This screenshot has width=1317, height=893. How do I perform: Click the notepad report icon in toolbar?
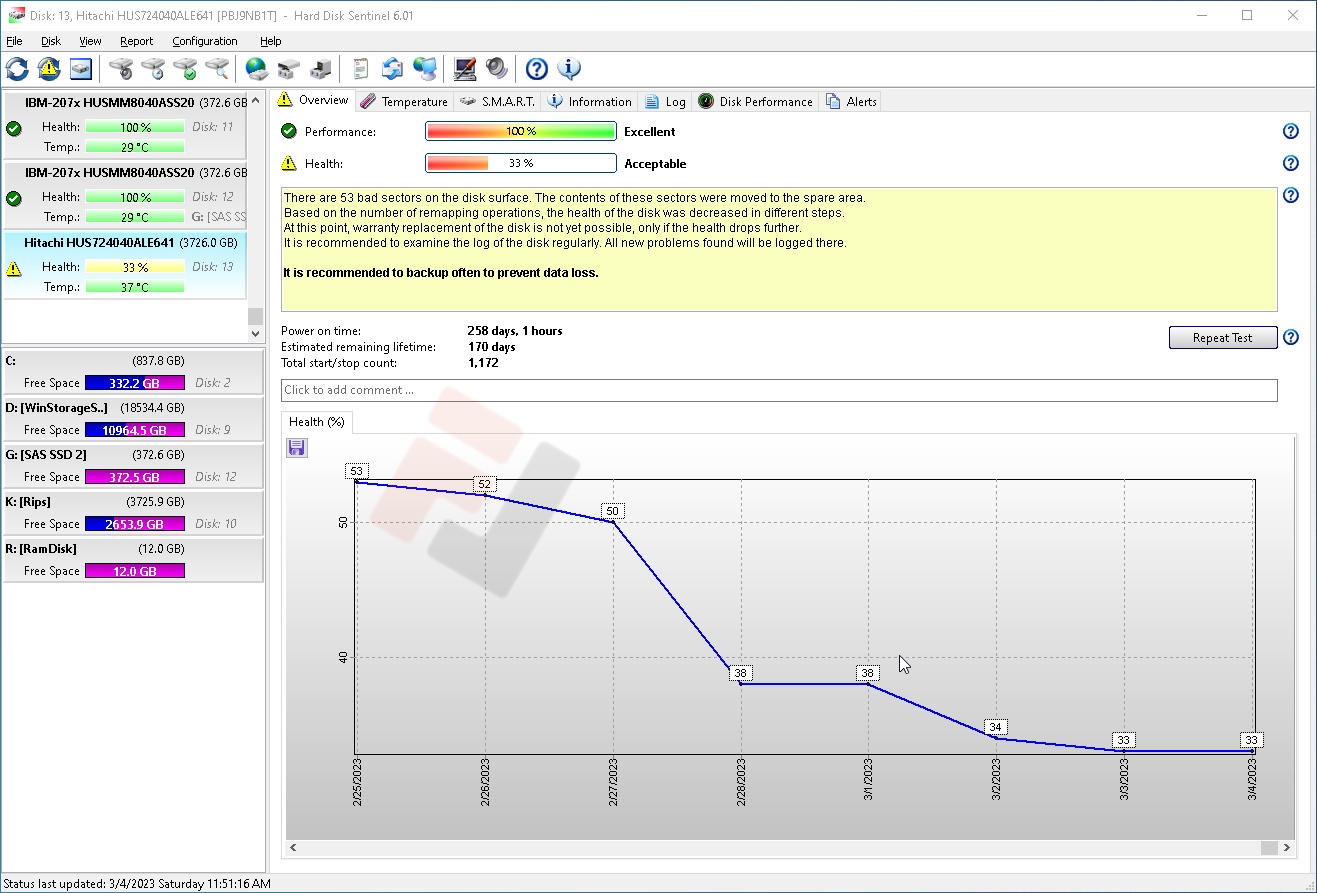pos(361,69)
